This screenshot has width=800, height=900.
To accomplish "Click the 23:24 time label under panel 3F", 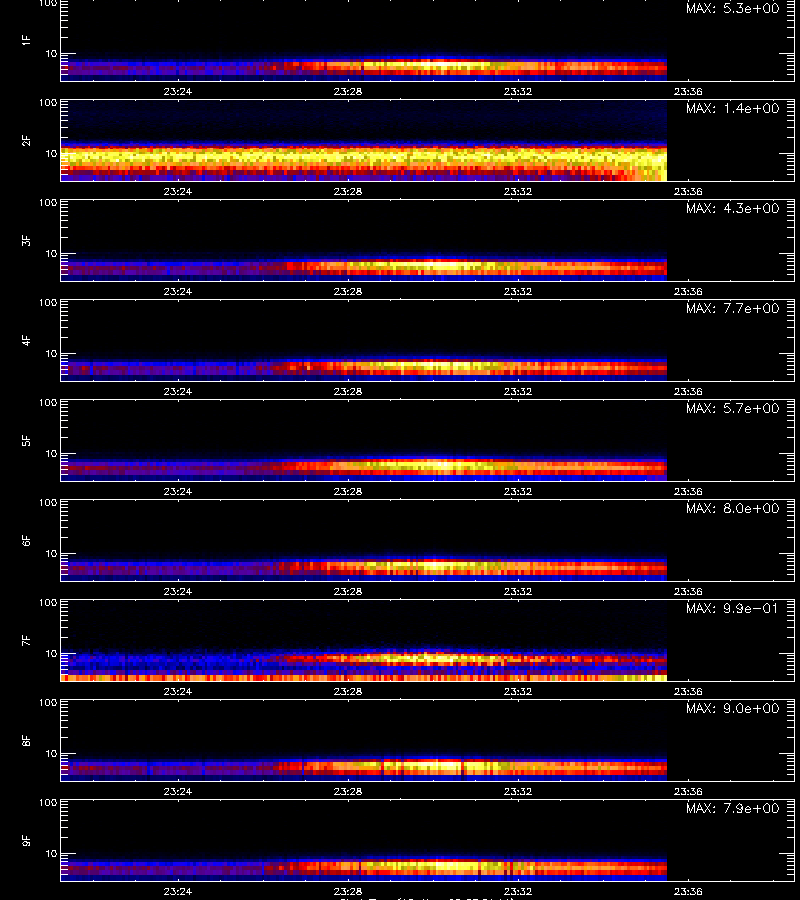I will [178, 291].
